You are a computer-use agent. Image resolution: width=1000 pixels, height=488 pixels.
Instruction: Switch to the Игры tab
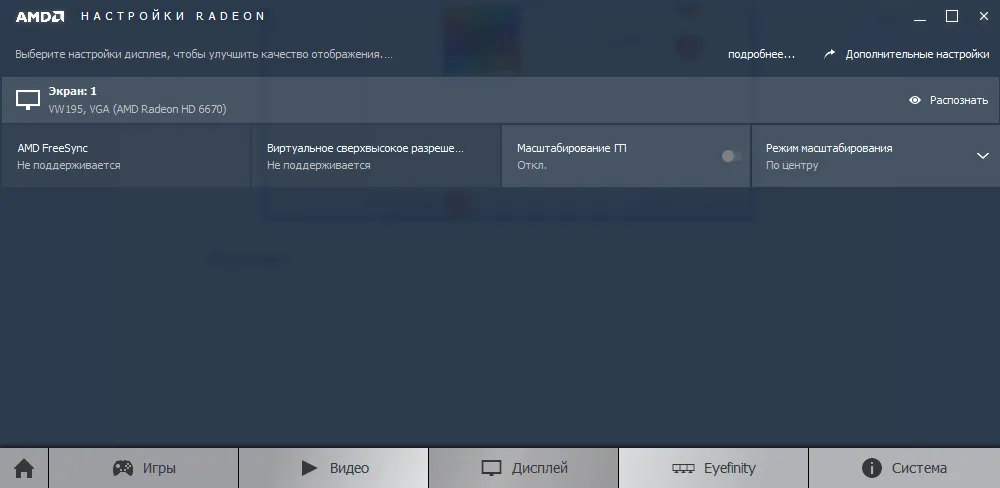pos(143,468)
